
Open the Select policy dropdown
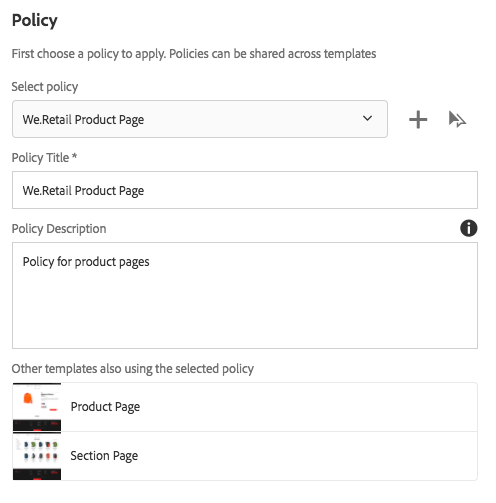(200, 119)
